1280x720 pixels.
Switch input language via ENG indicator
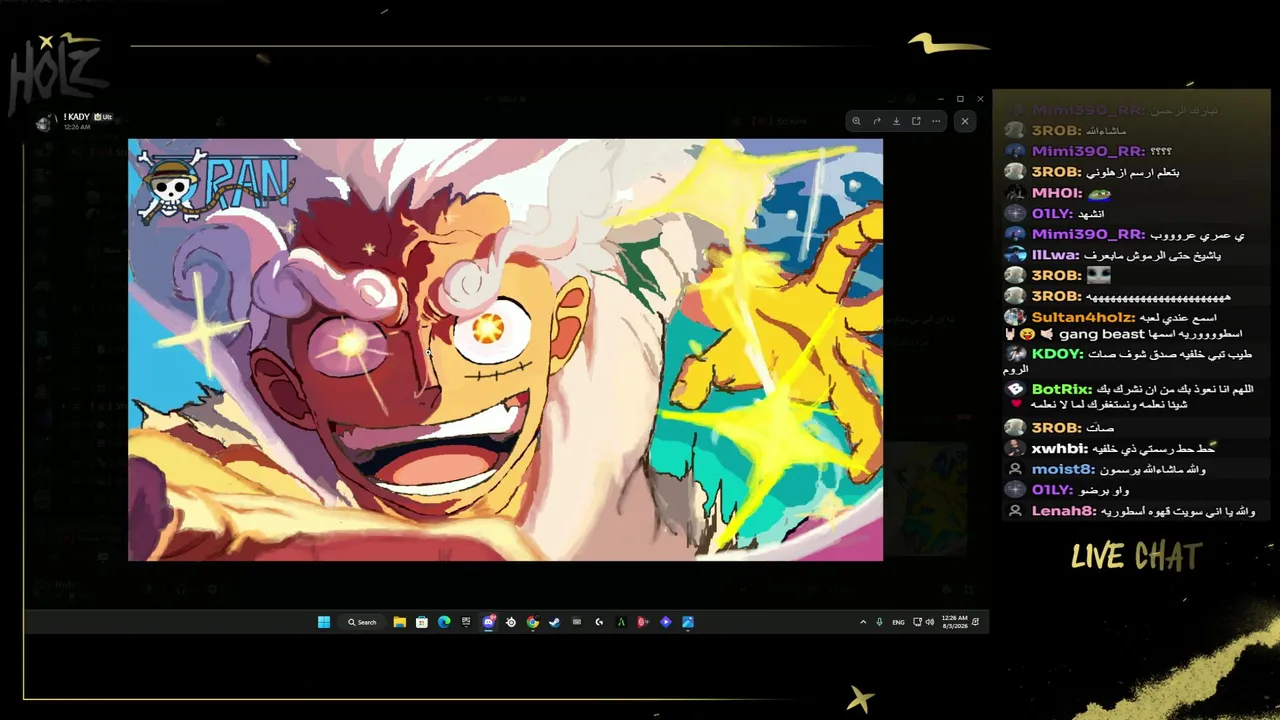(x=898, y=622)
